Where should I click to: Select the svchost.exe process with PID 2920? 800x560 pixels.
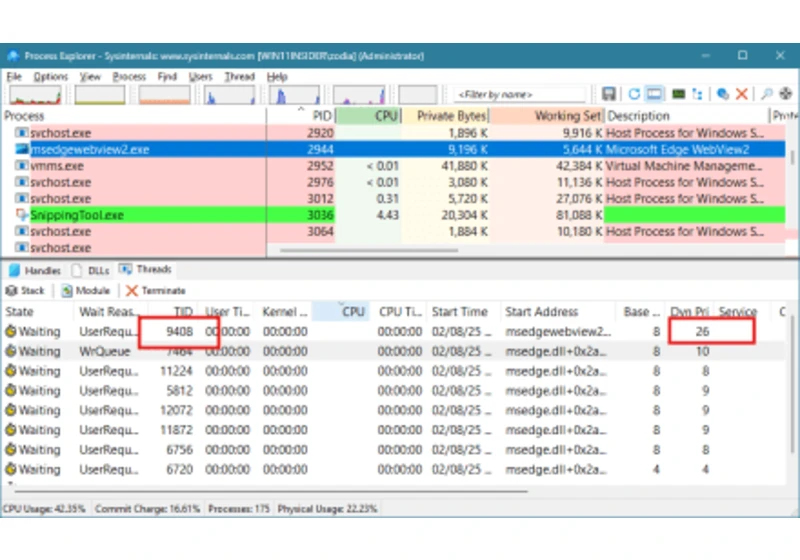pos(393,133)
